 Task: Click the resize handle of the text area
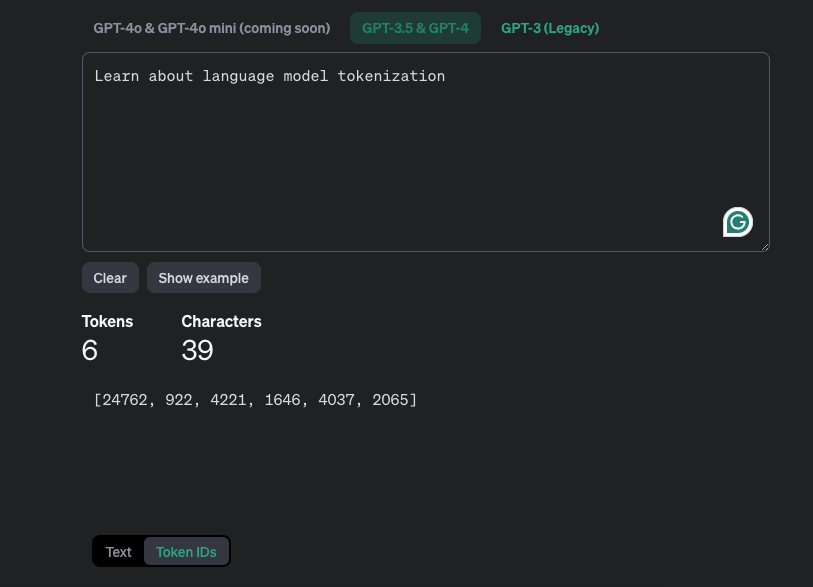click(765, 247)
